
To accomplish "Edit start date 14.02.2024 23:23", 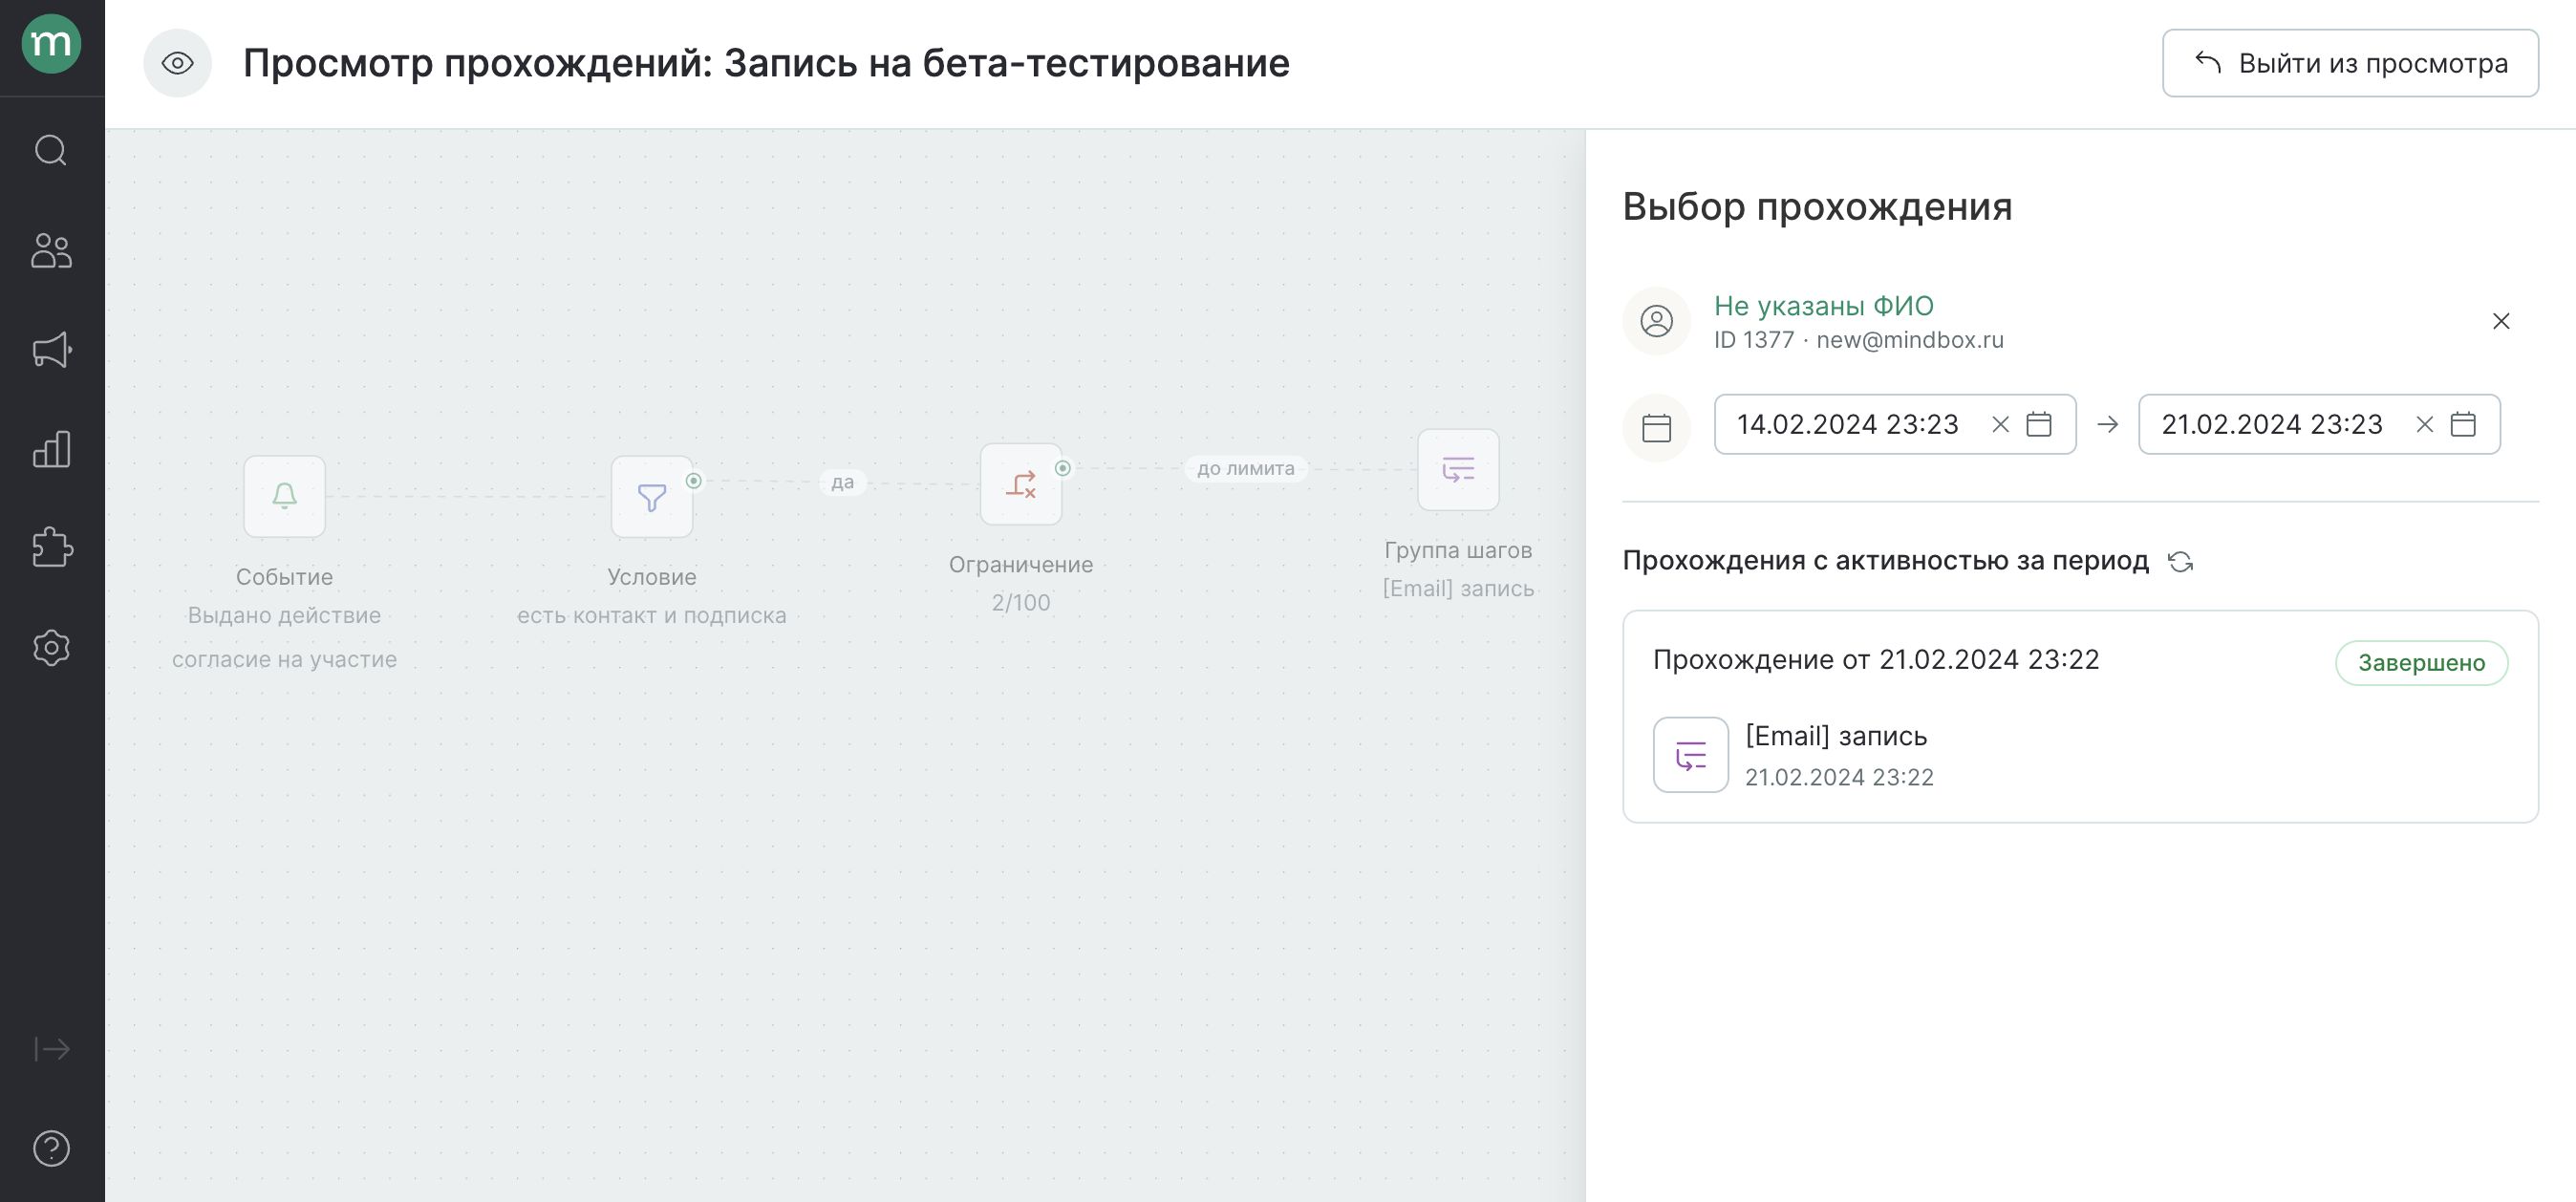I will click(1847, 425).
